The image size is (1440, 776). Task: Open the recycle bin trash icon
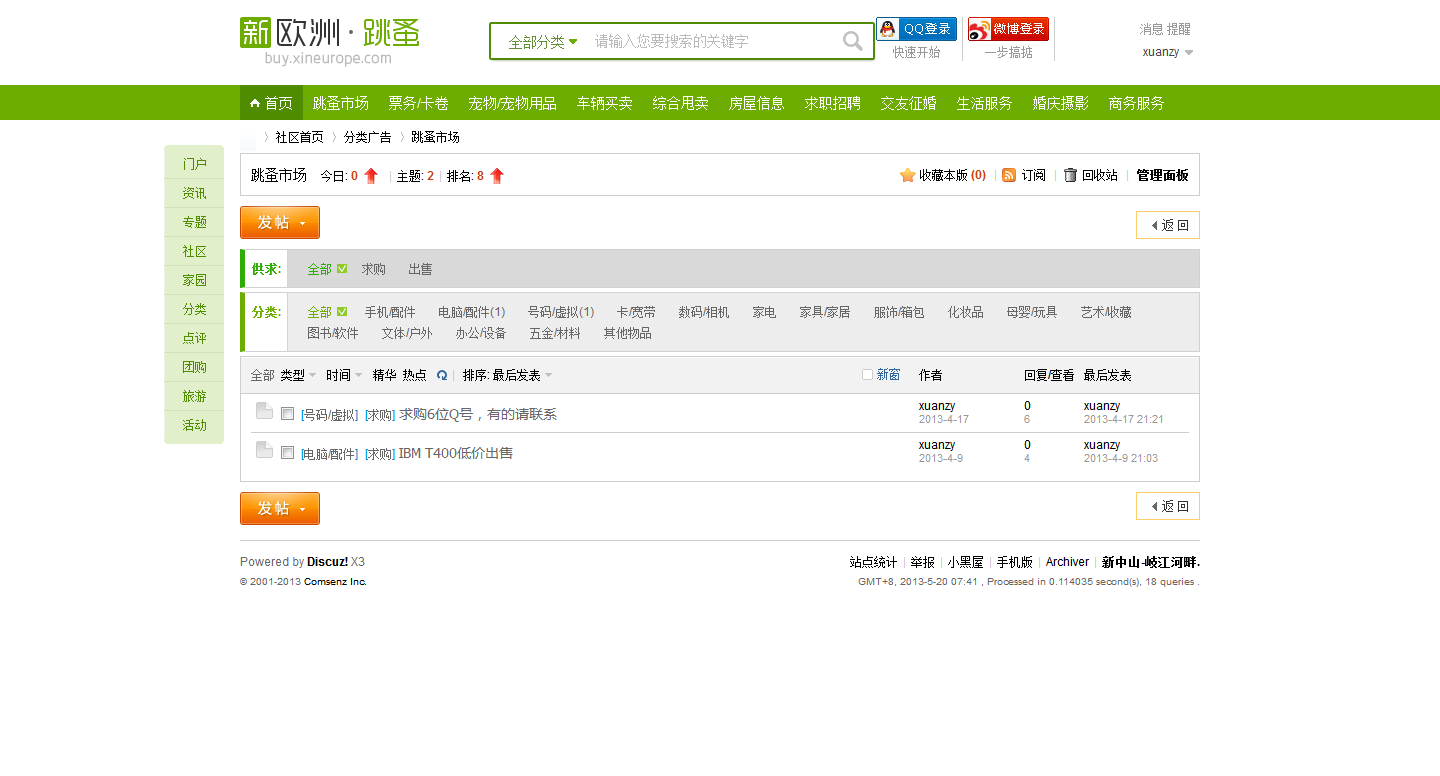(1068, 174)
